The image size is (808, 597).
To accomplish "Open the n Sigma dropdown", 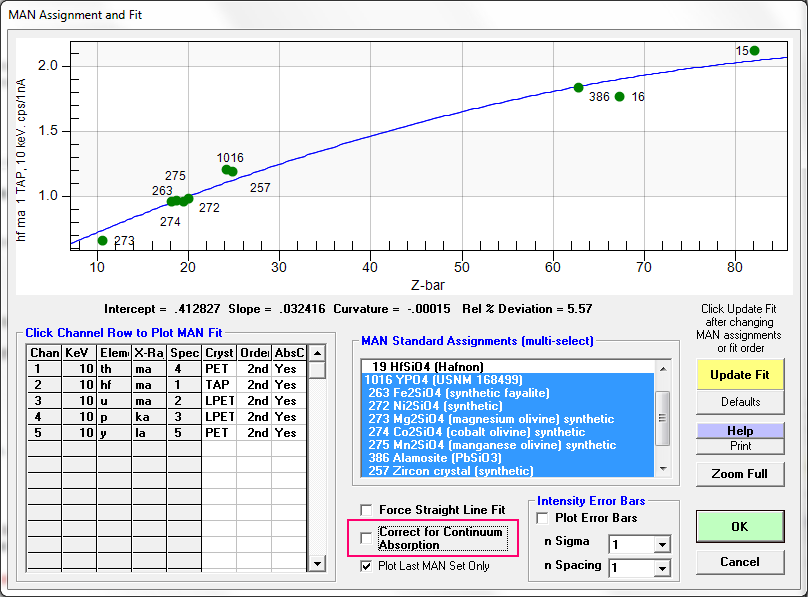I will (x=660, y=545).
